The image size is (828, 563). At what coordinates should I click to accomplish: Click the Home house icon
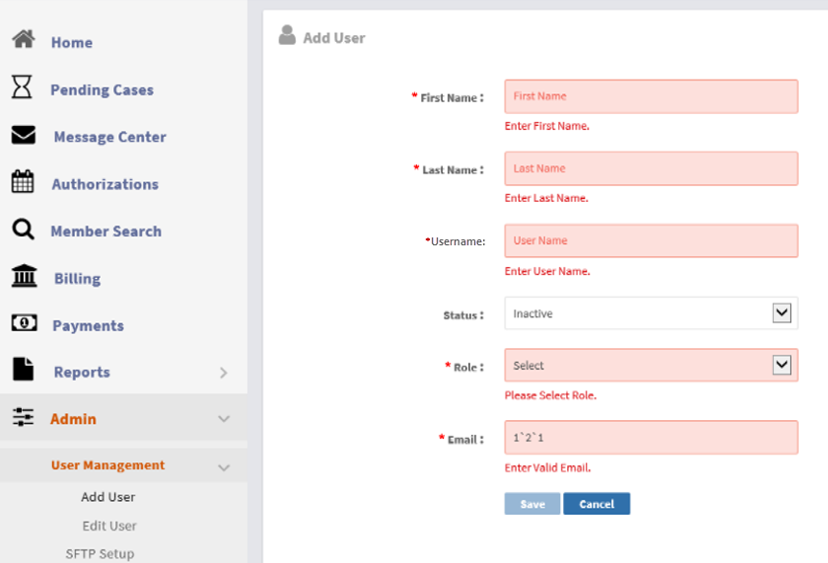[x=23, y=41]
